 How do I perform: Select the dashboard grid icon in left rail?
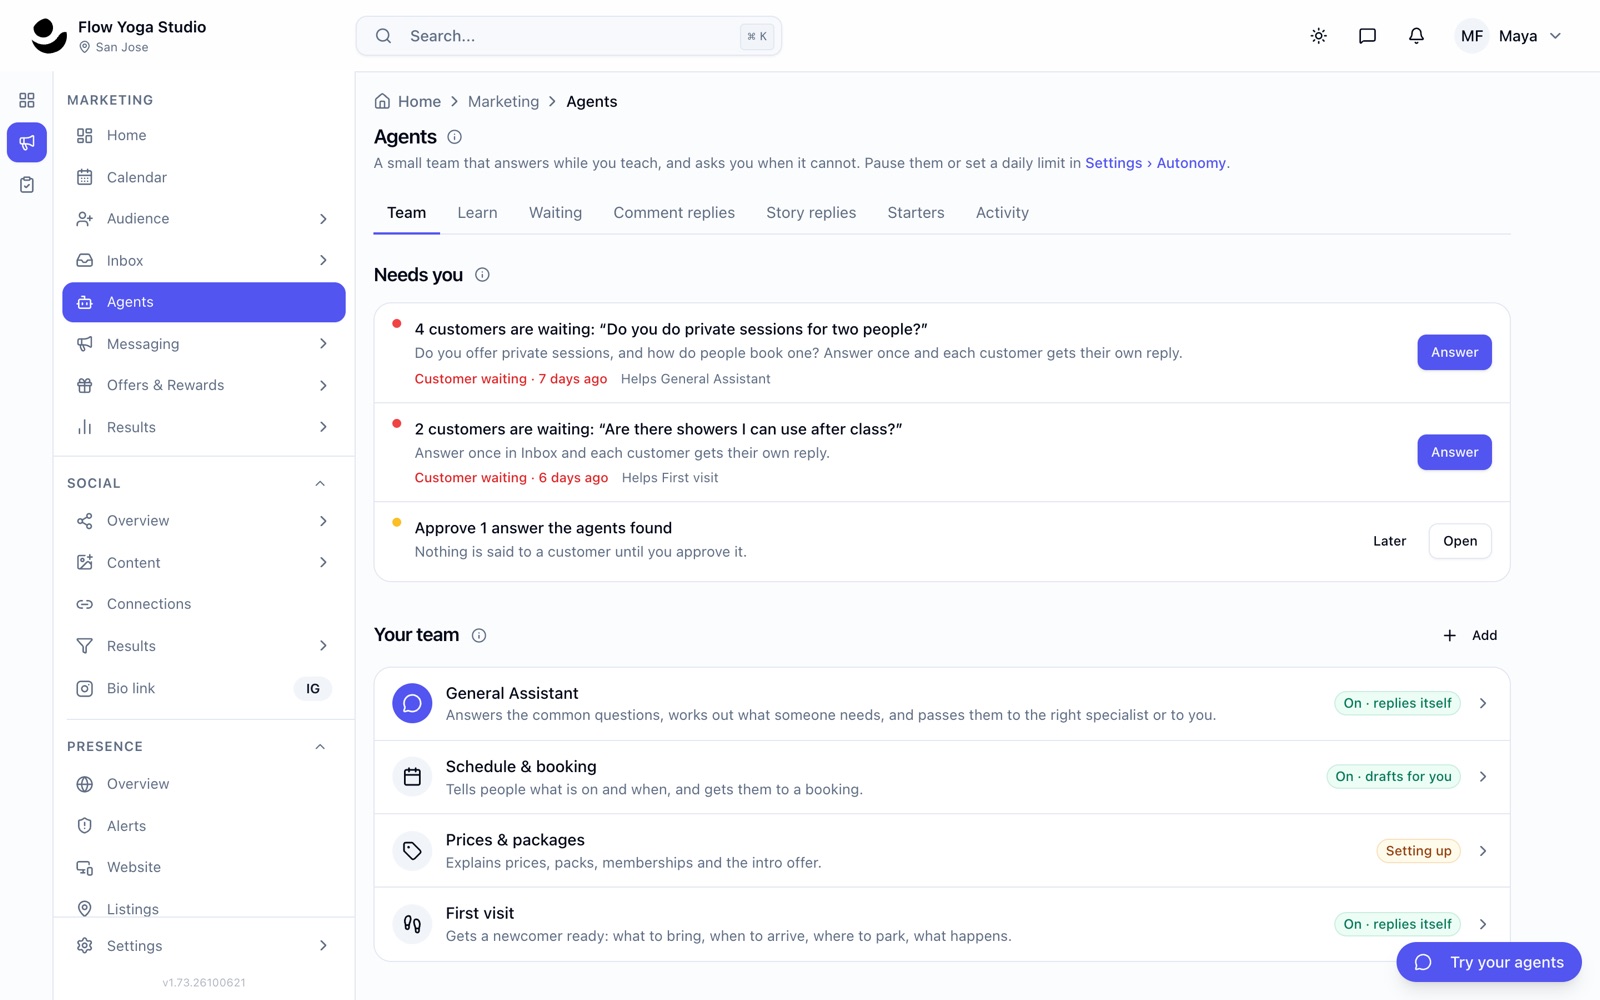point(27,100)
